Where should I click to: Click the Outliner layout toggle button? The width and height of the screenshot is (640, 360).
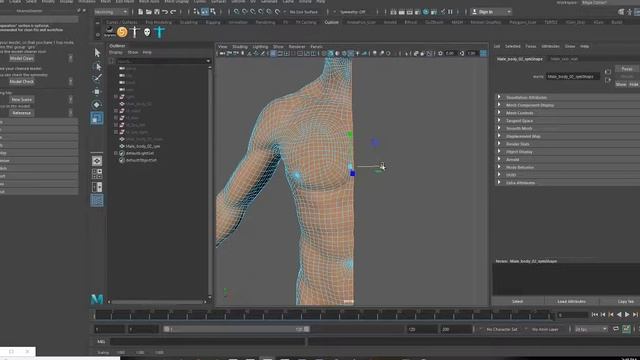[97, 200]
